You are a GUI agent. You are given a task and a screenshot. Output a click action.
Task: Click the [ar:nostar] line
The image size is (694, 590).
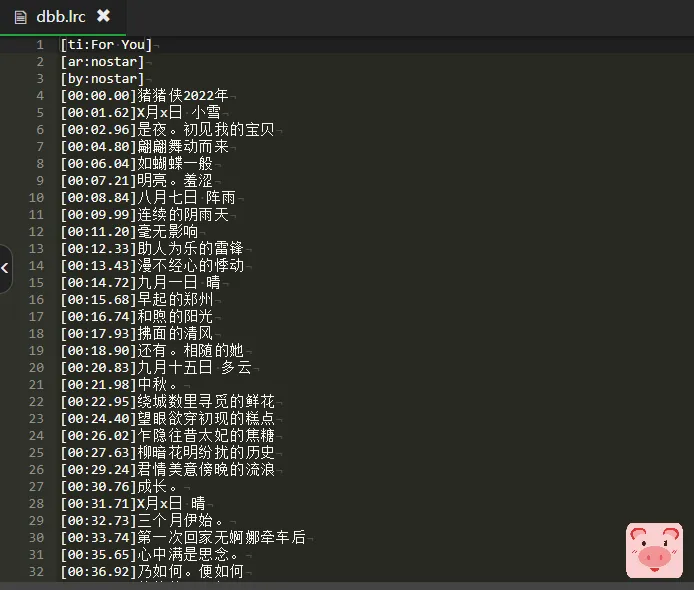[102, 62]
